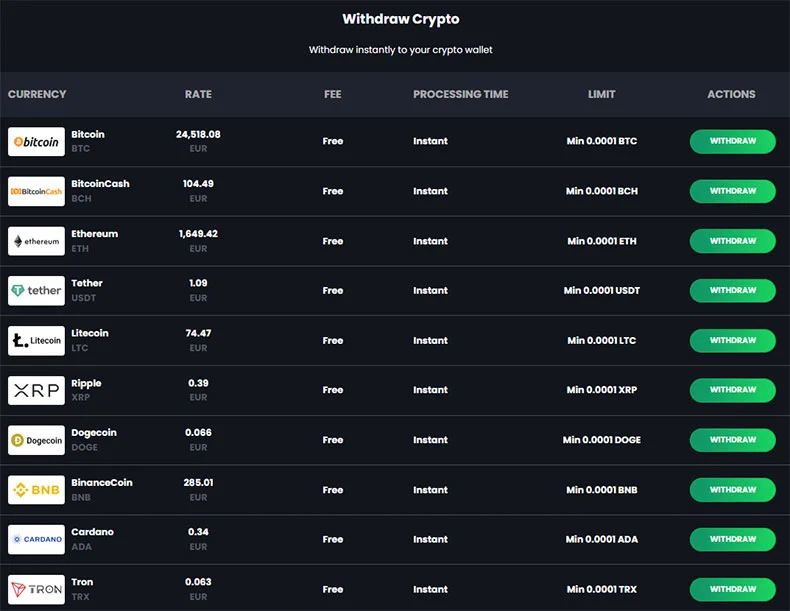Click the RATE column header
This screenshot has width=790, height=611.
pyautogui.click(x=198, y=94)
